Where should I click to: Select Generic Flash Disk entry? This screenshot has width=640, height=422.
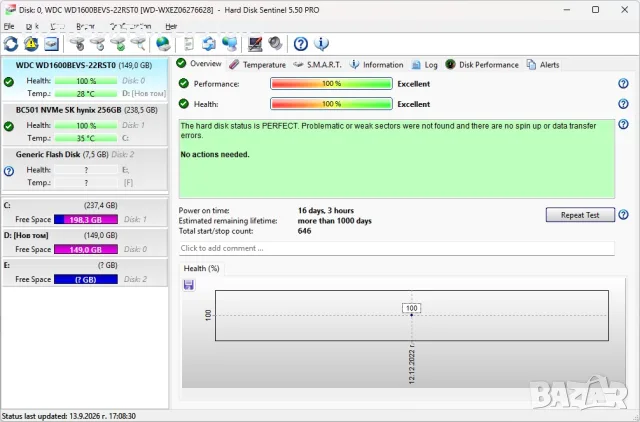point(85,169)
